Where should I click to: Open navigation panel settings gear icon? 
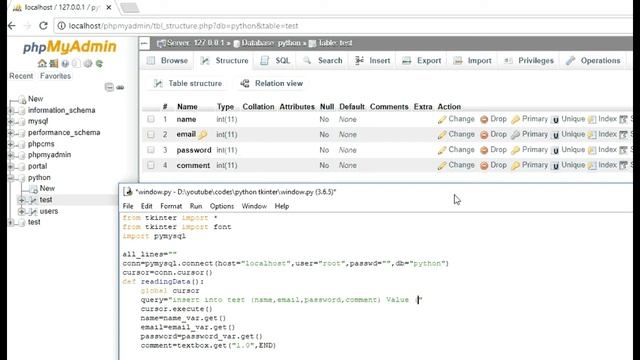pyautogui.click(x=88, y=64)
